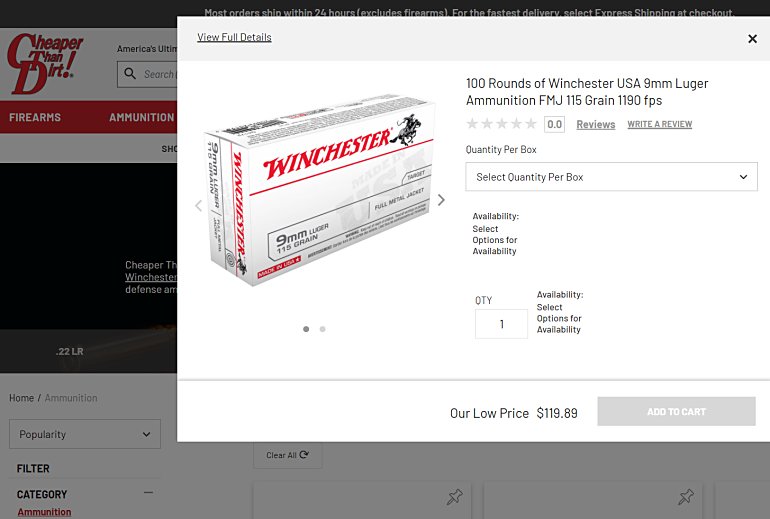Open the Select Quantity Per Box dropdown
This screenshot has height=519, width=770.
click(x=611, y=177)
